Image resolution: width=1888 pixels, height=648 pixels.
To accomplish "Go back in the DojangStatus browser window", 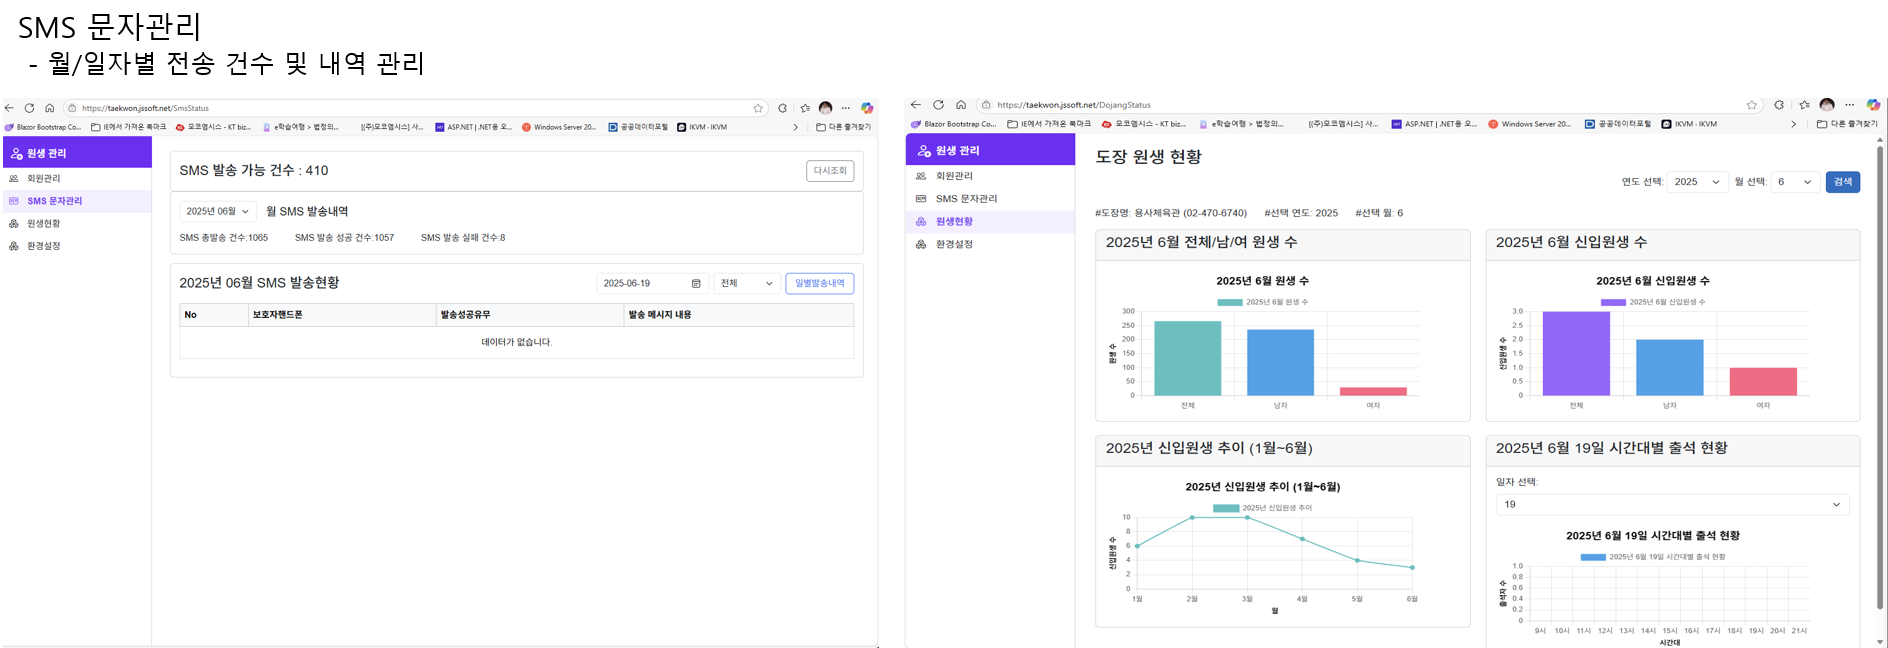I will tap(916, 104).
